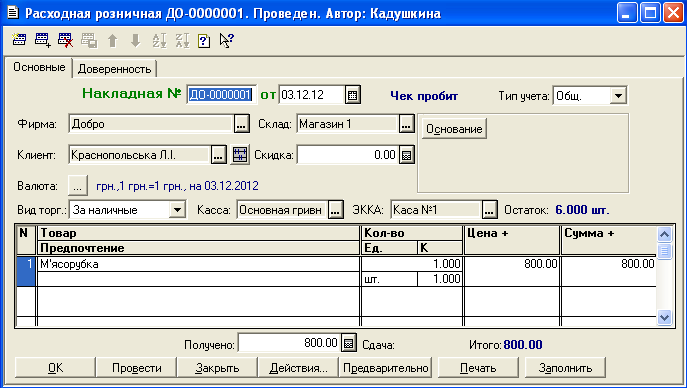Click the Цена + column header
Viewport: 687px width, 388px height.
tap(512, 240)
